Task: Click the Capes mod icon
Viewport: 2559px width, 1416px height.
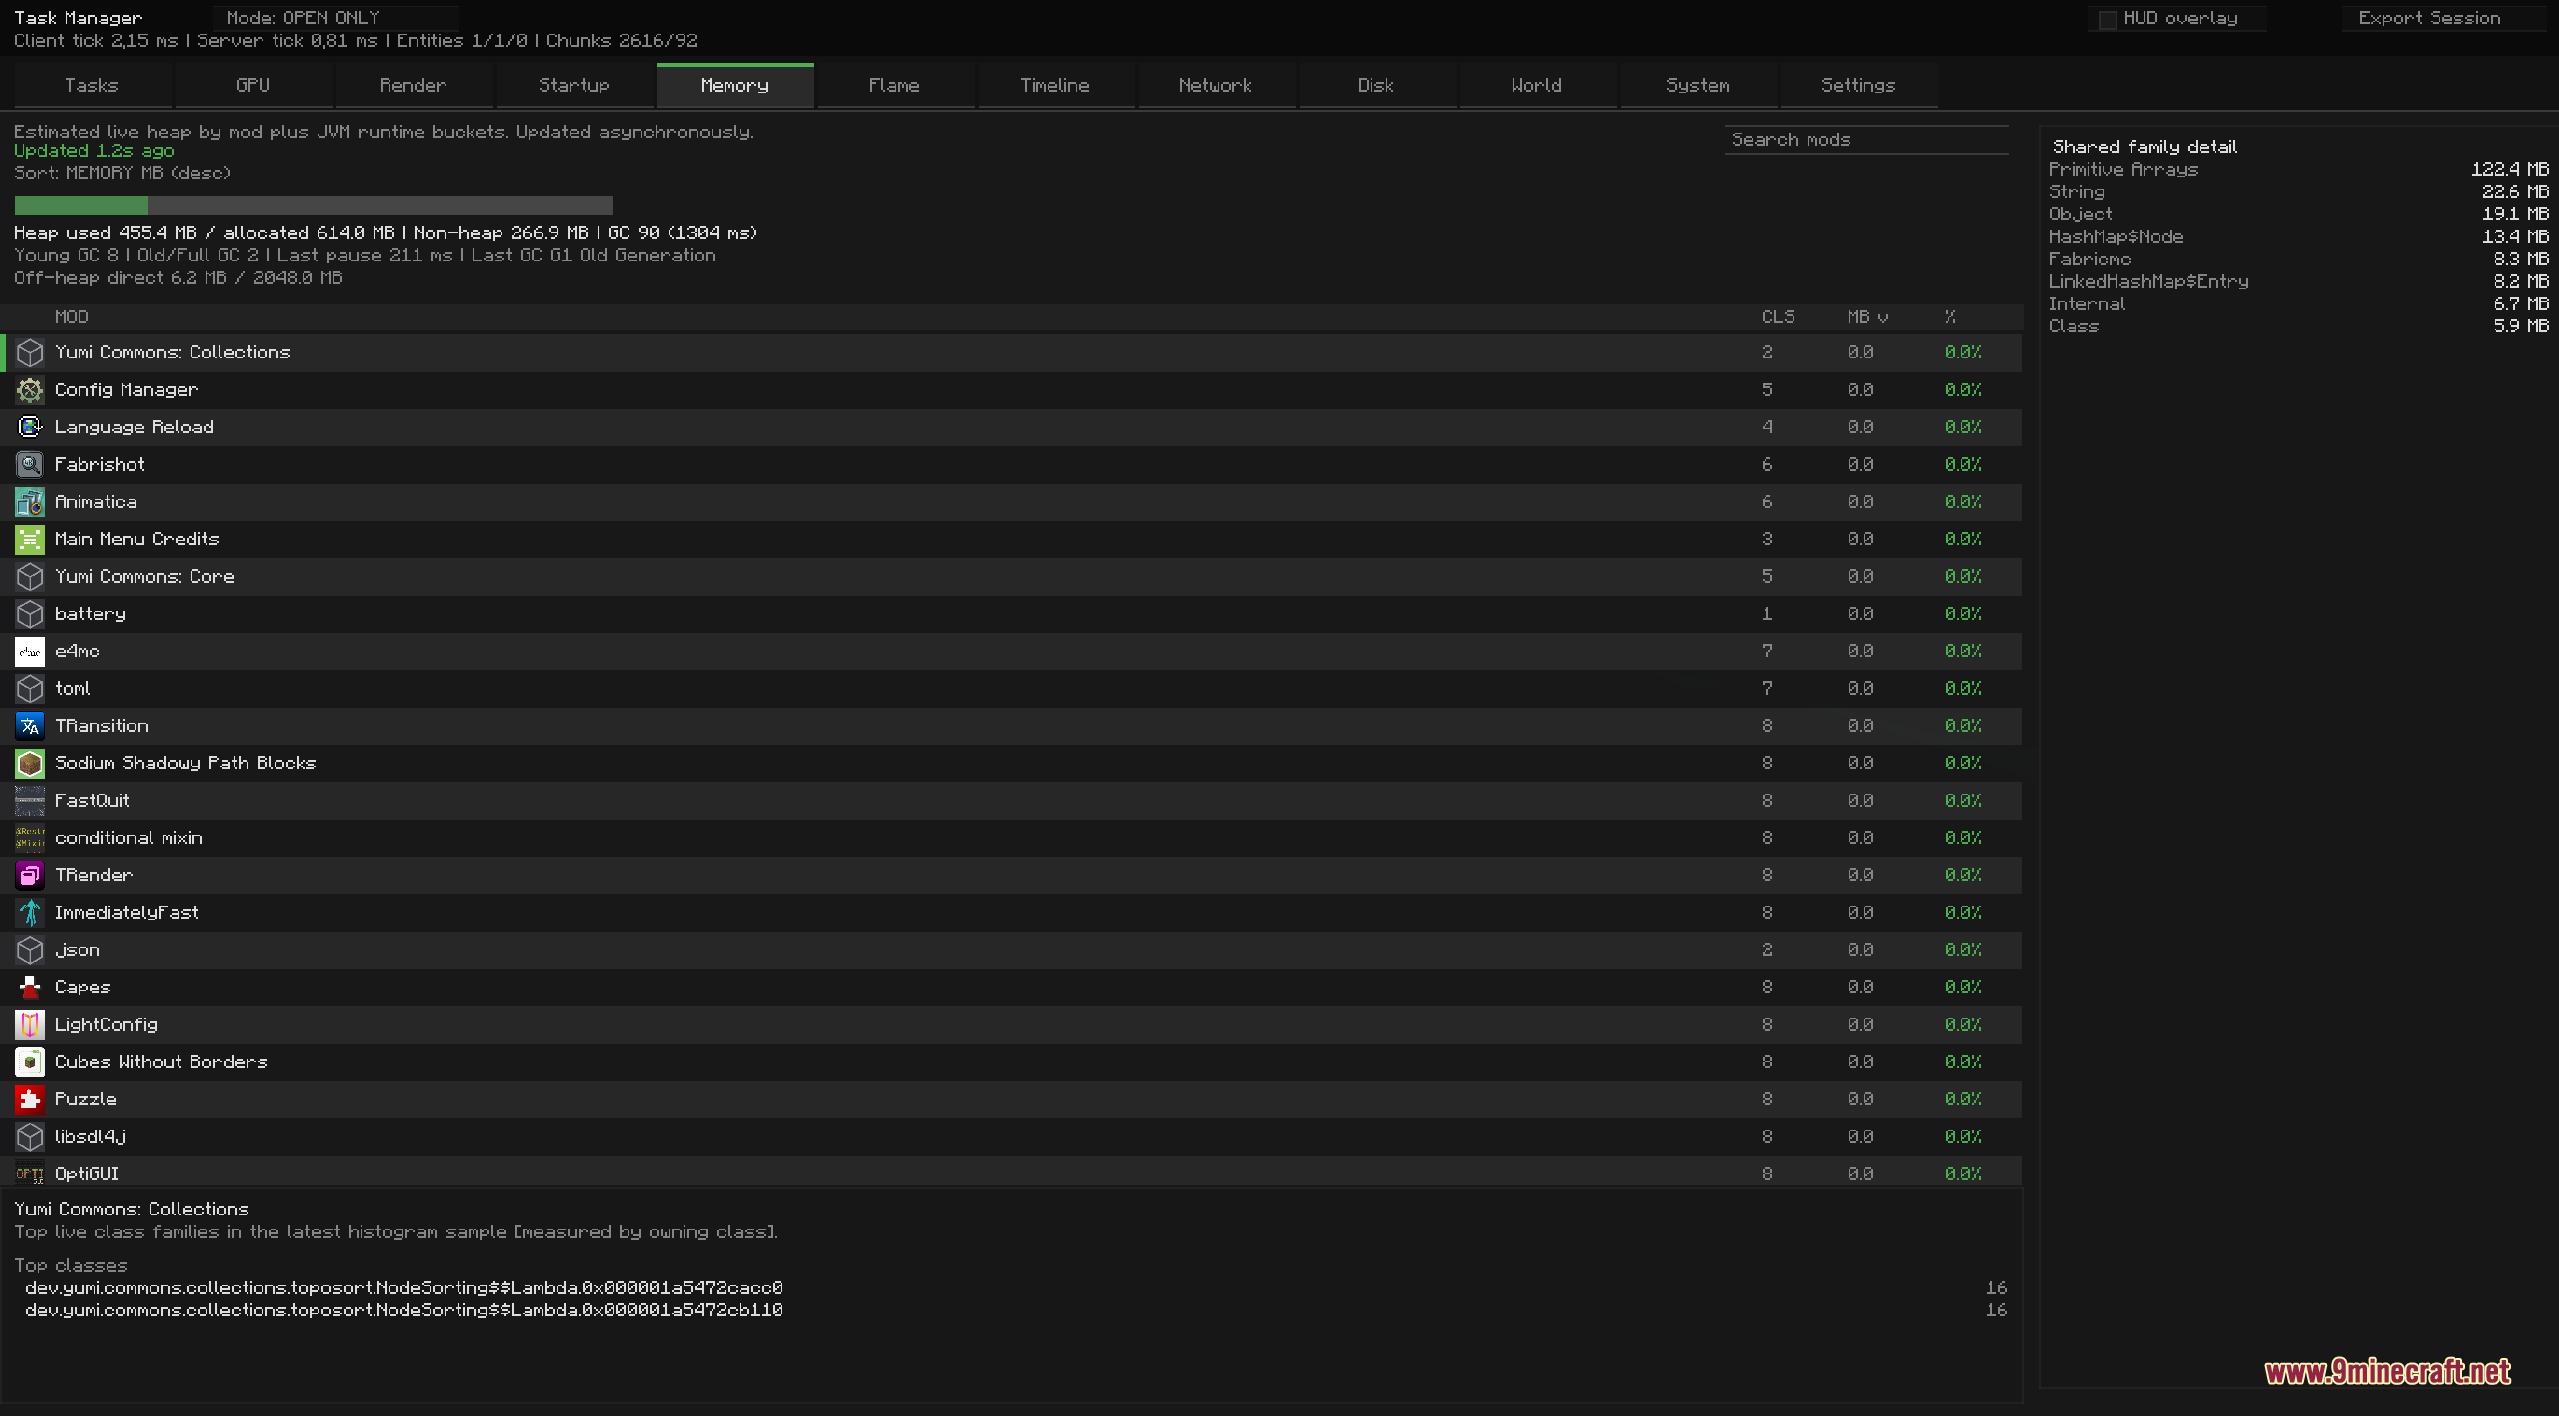Action: click(x=30, y=987)
